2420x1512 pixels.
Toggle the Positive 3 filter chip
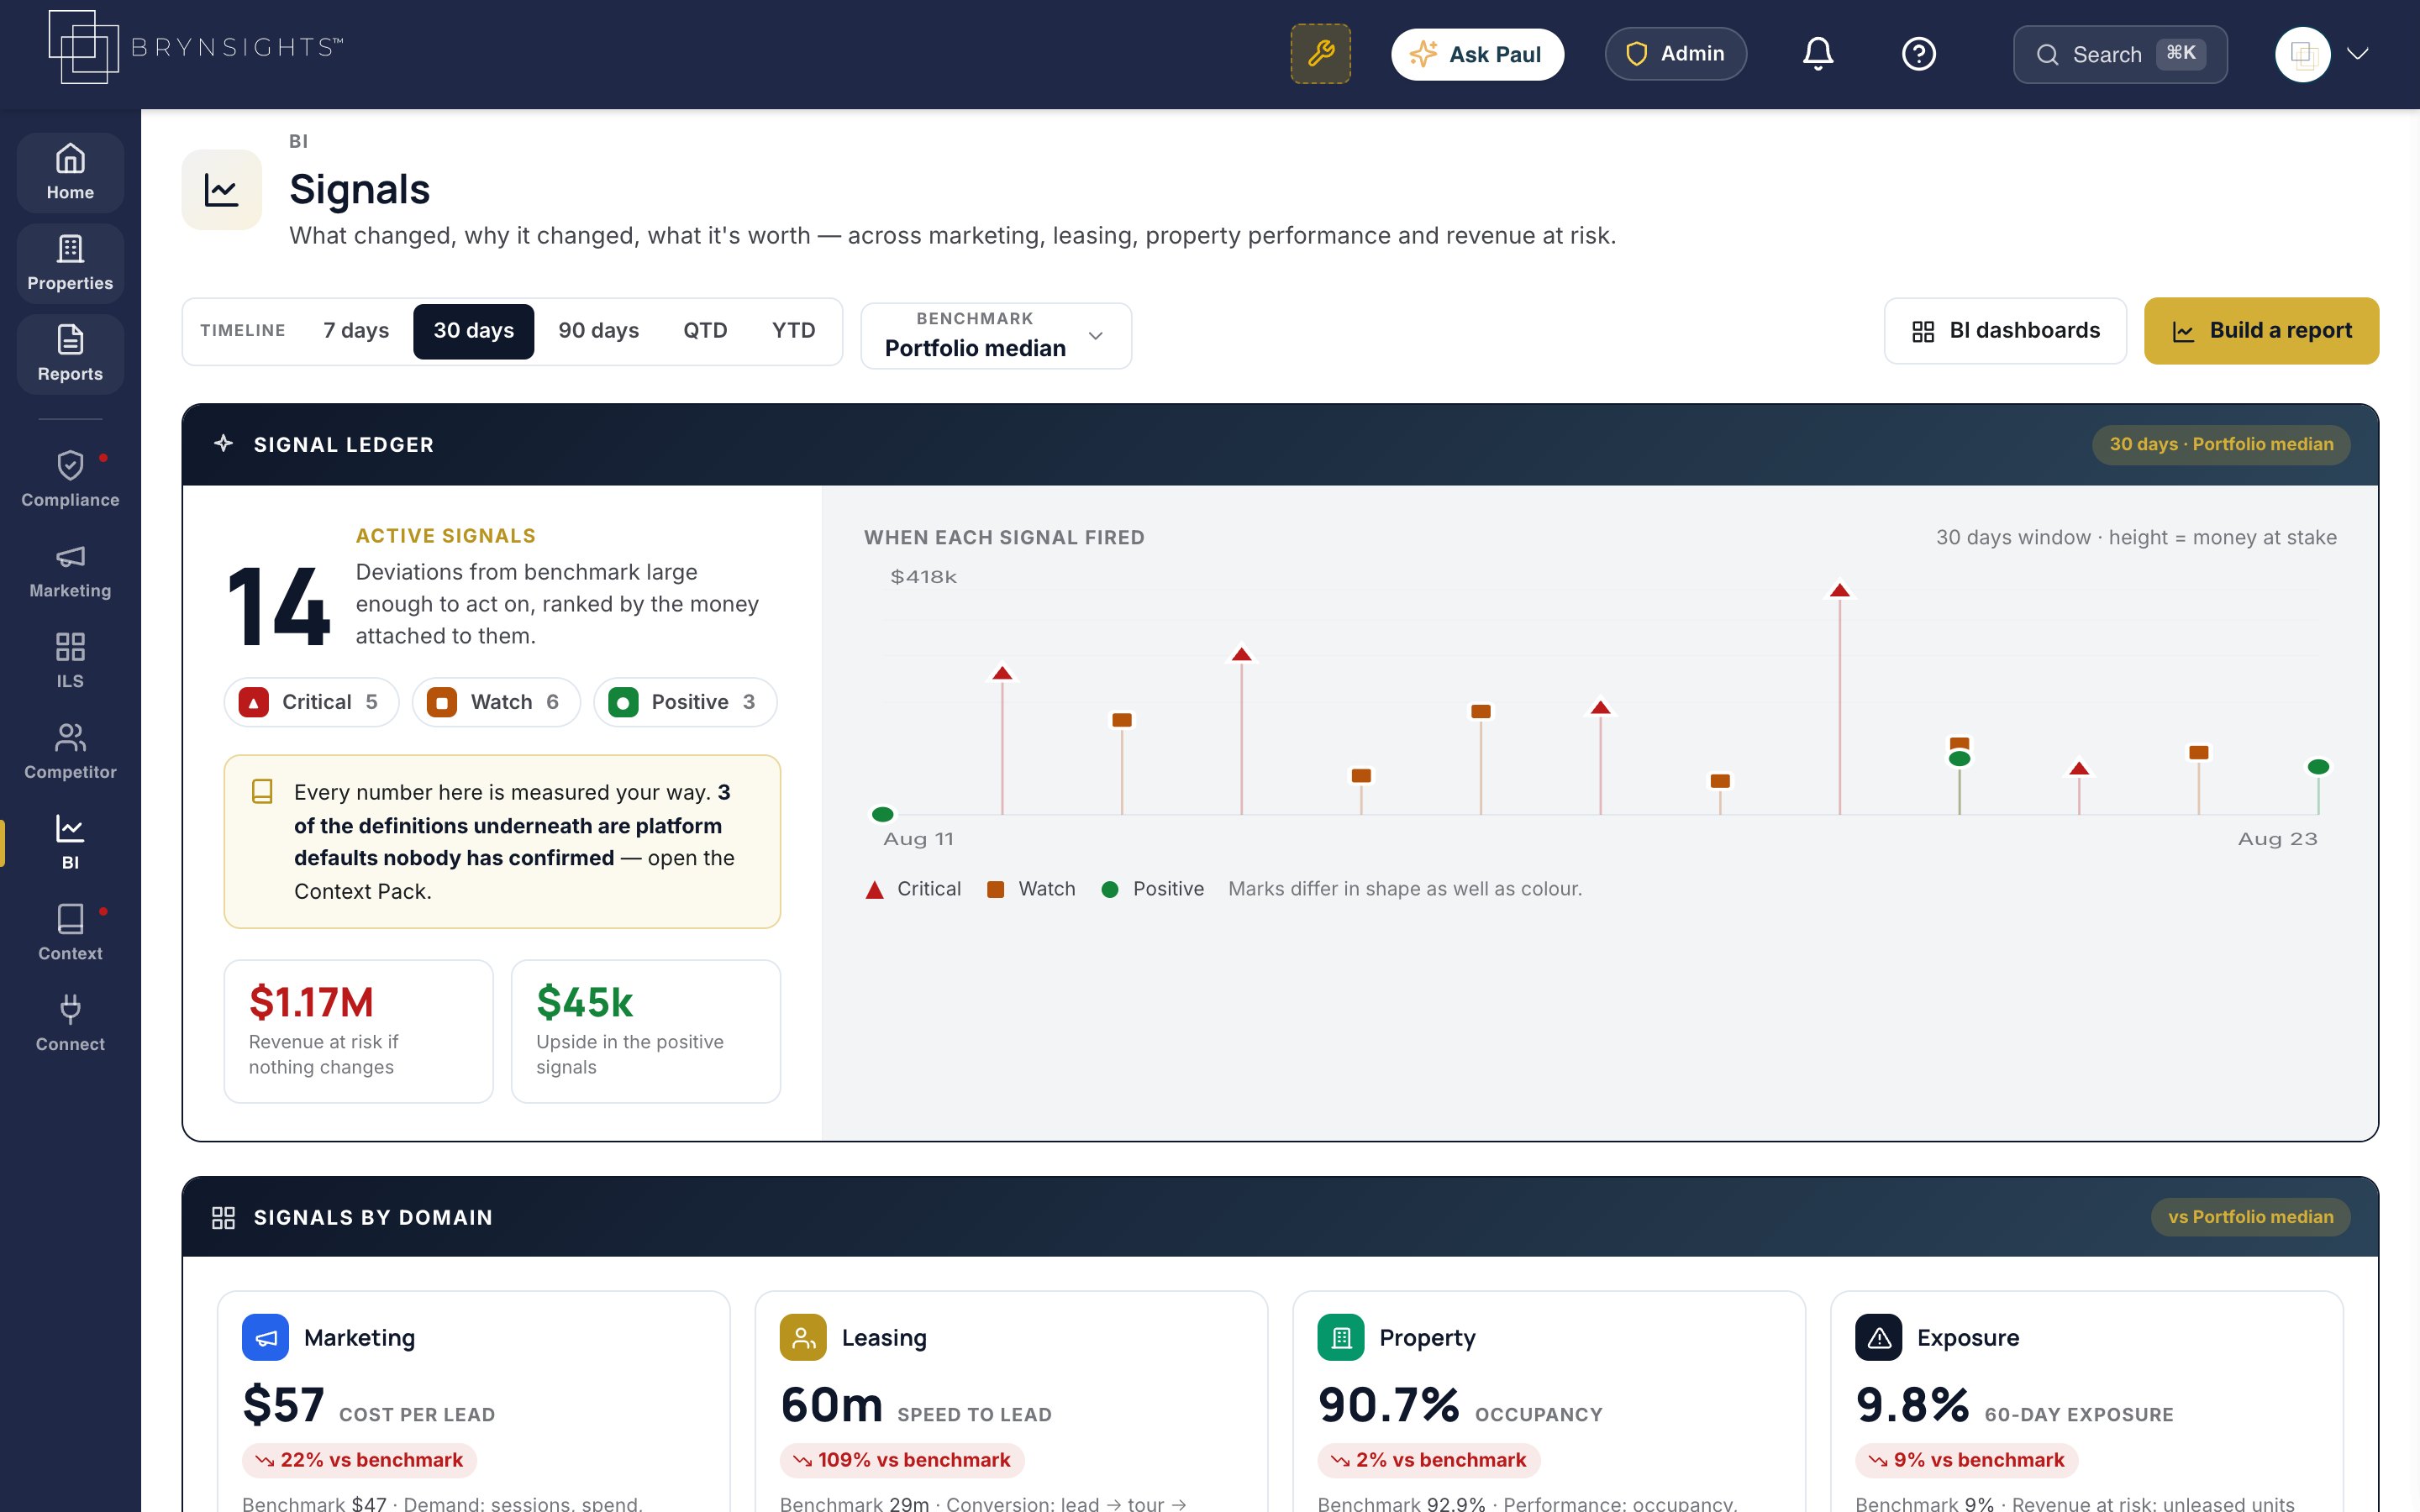(x=685, y=702)
